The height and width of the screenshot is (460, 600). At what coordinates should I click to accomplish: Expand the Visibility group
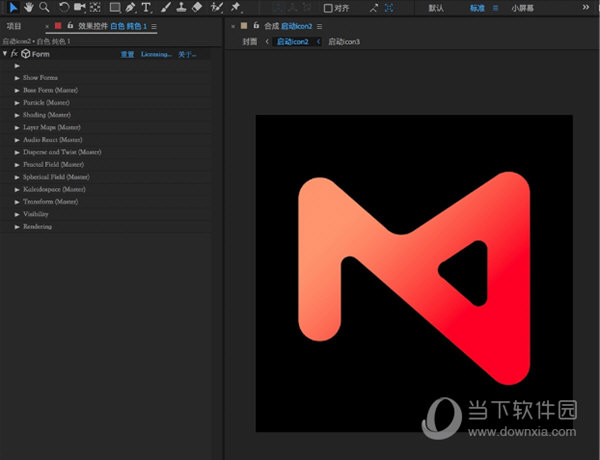click(17, 214)
